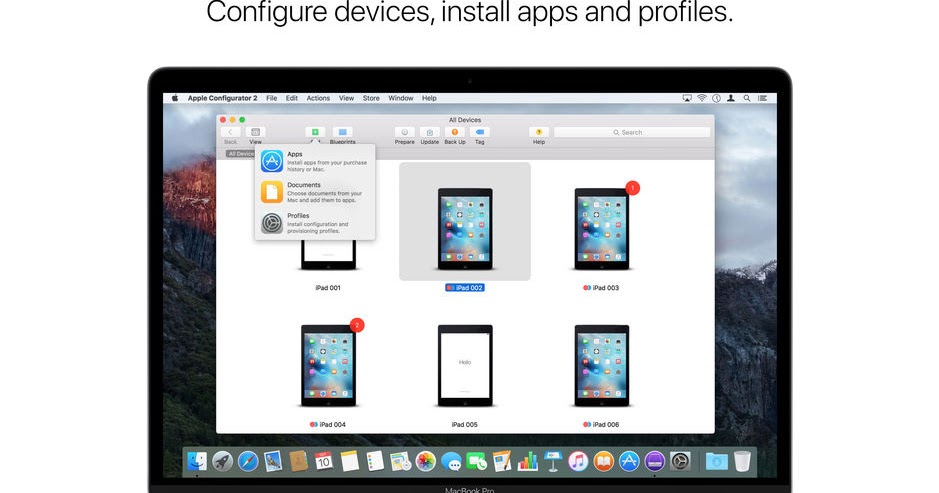Open the View toolbar button
939x493 pixels.
tap(255, 132)
